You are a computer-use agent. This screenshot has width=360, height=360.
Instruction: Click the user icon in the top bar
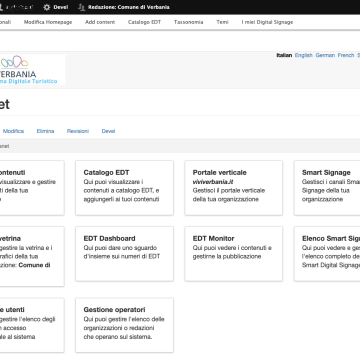[2, 7]
